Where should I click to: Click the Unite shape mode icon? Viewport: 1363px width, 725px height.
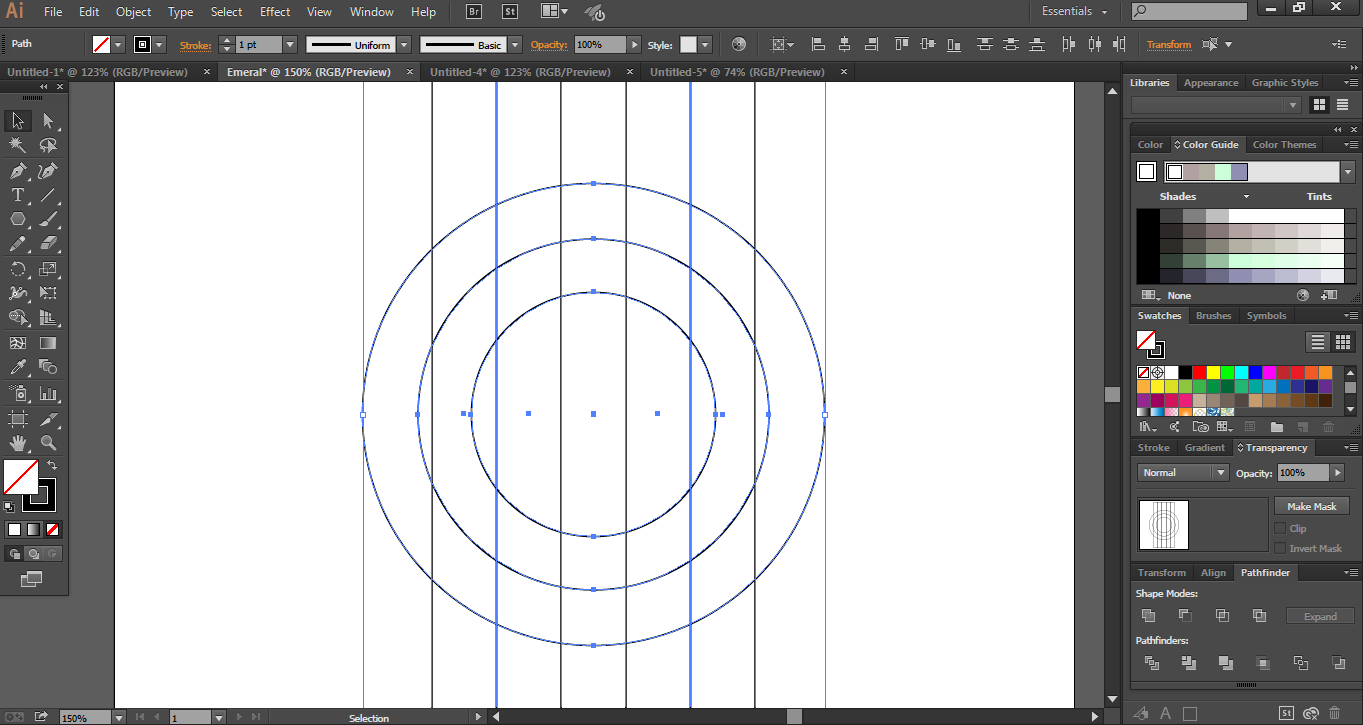tap(1148, 616)
